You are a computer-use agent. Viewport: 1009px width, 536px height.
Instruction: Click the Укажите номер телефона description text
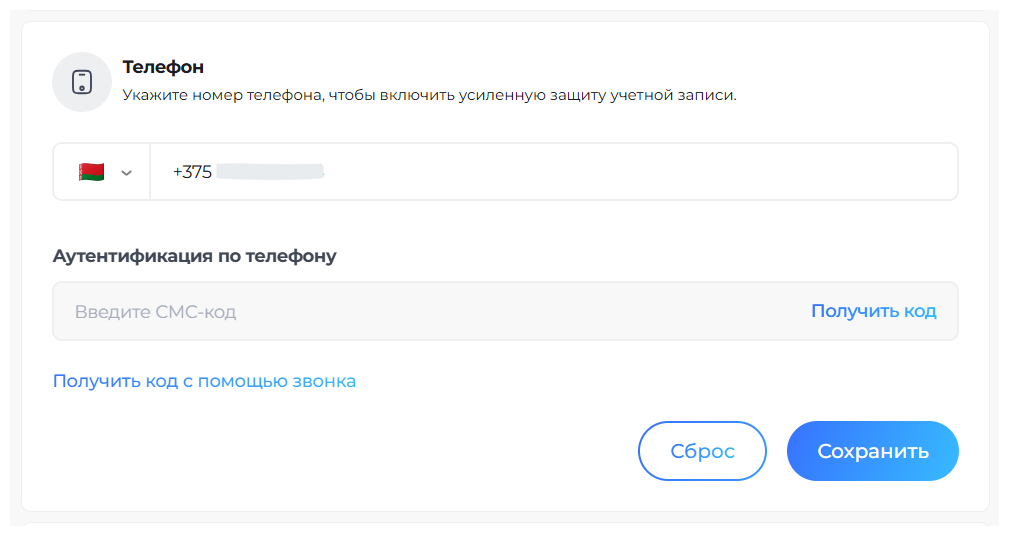pos(429,96)
